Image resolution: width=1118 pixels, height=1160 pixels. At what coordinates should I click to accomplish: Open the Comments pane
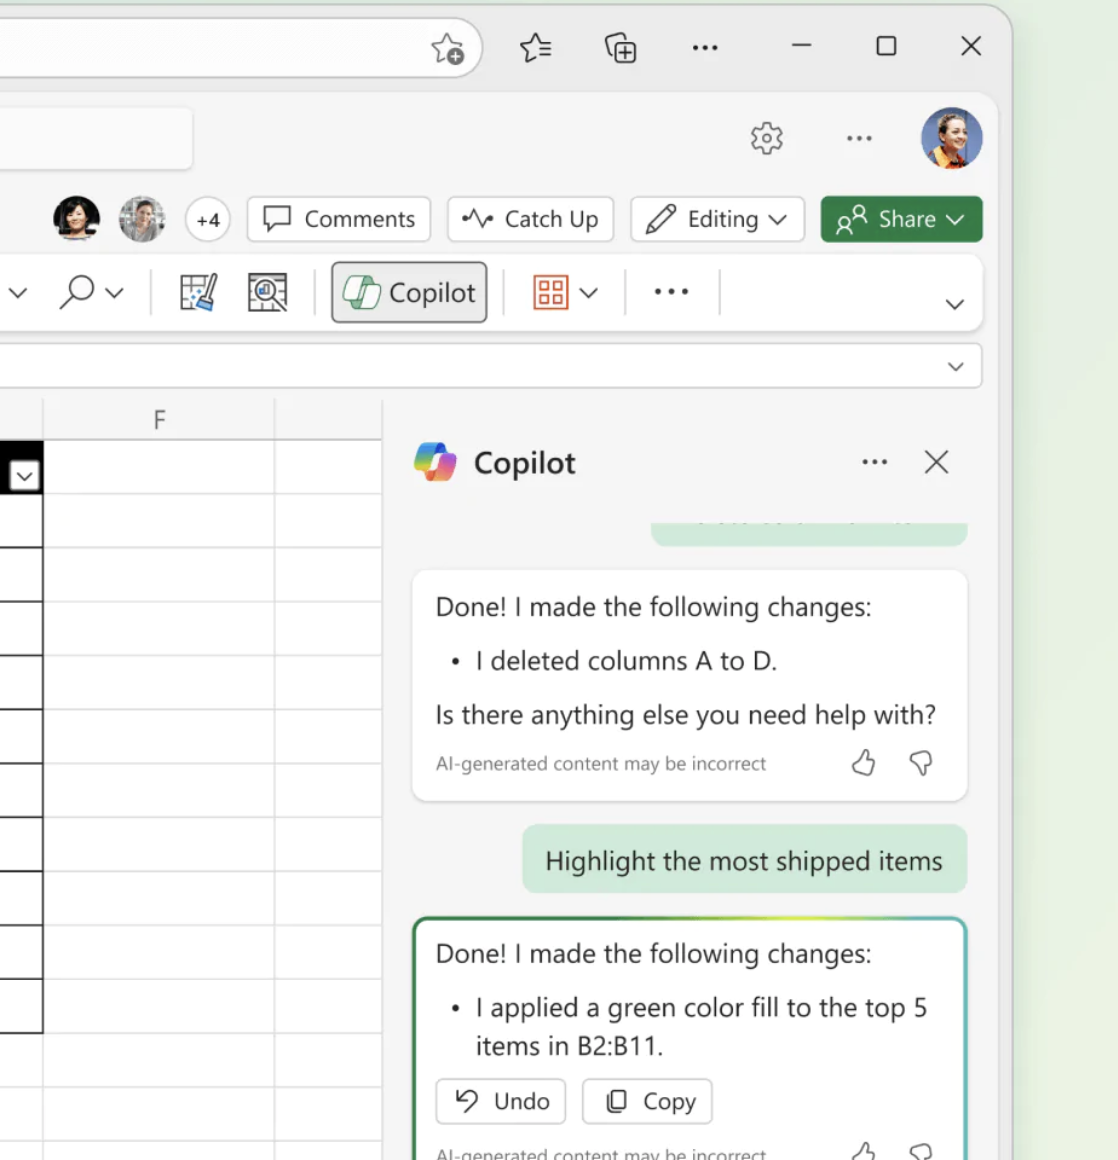pos(339,219)
